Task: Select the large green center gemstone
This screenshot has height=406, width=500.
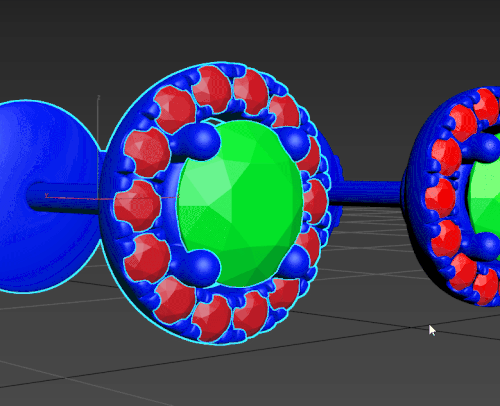Action: [x=240, y=203]
